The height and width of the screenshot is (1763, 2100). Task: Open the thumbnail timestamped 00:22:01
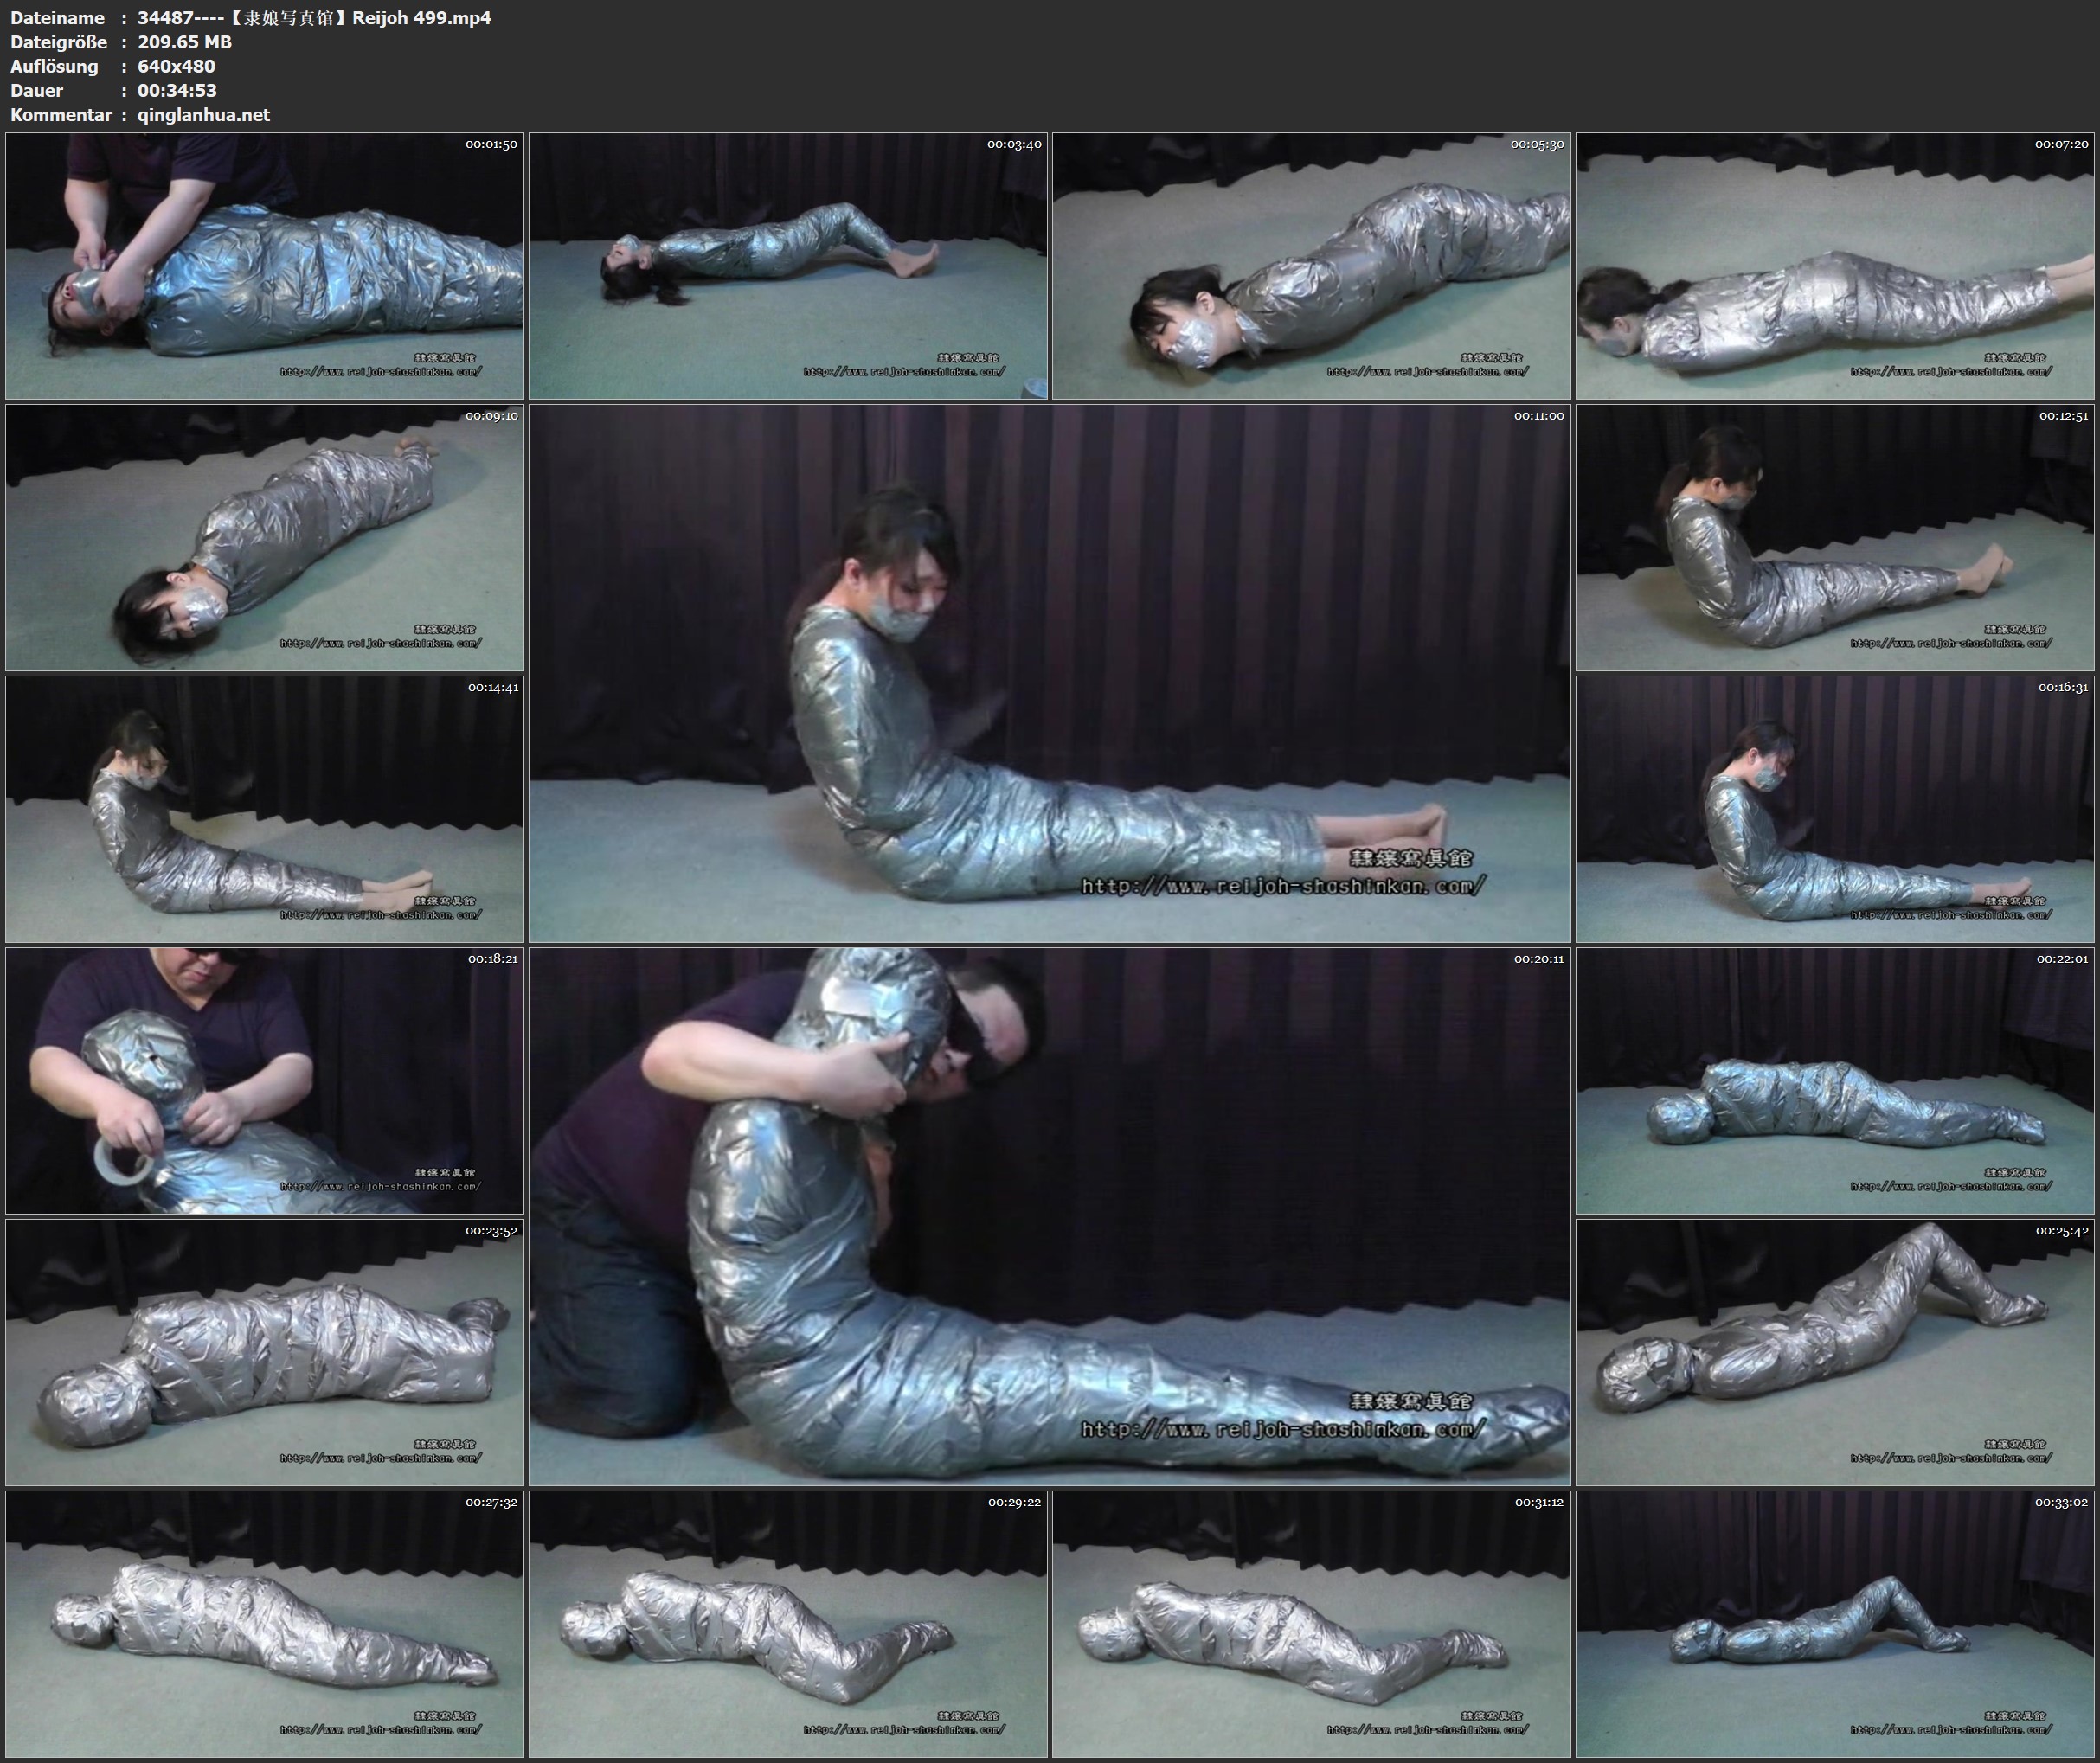pyautogui.click(x=1835, y=1081)
